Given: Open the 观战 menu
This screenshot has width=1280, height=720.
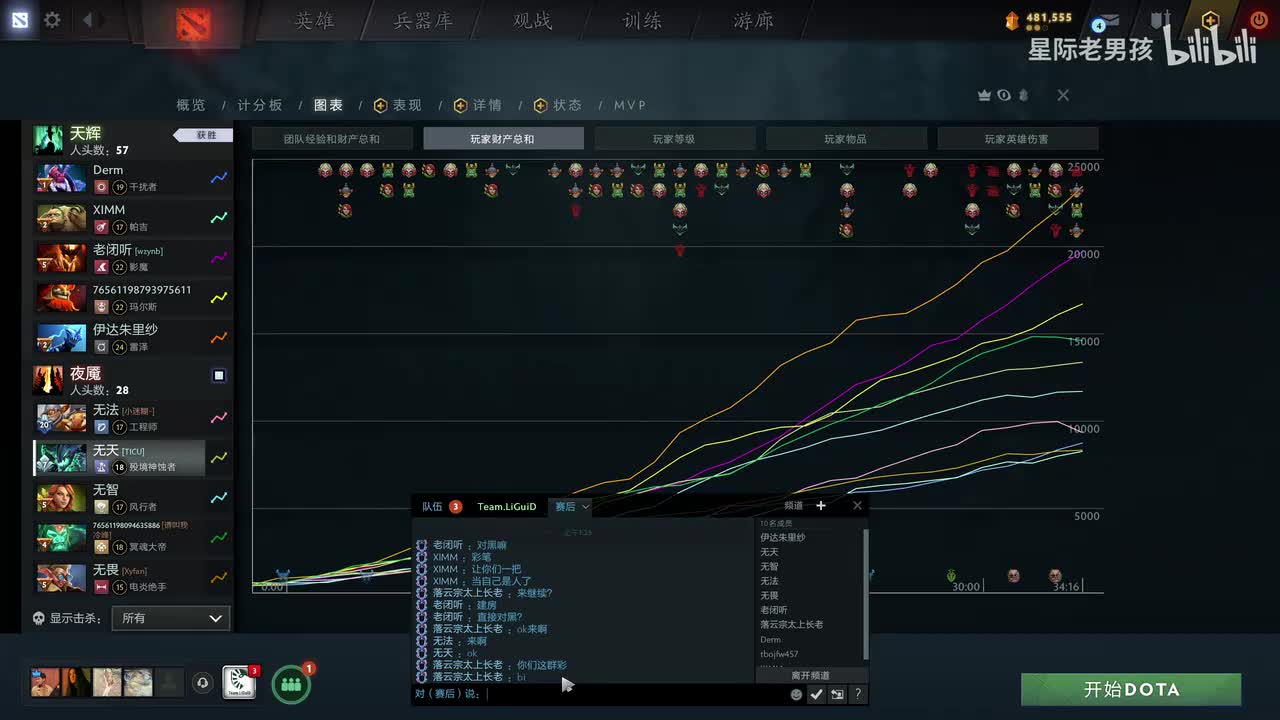Looking at the screenshot, I should 533,21.
